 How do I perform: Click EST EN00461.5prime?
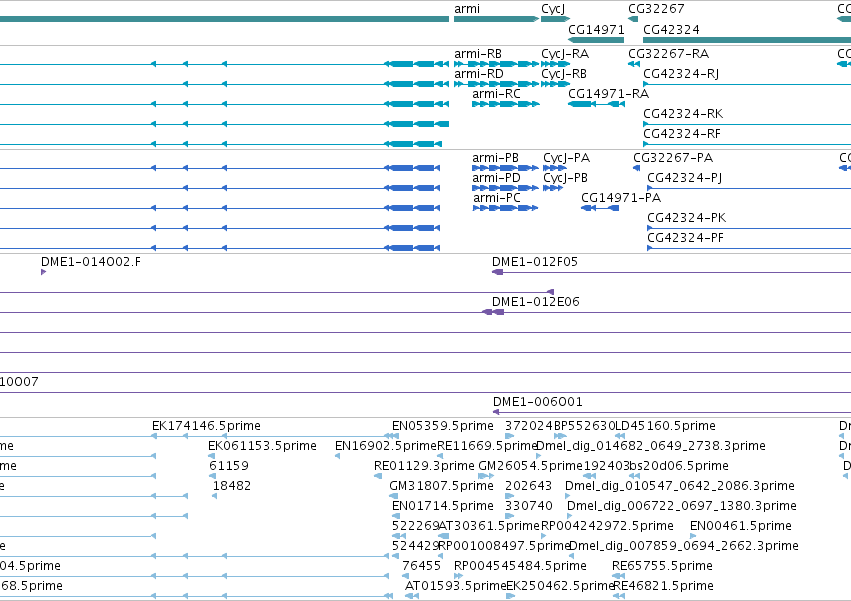tap(740, 527)
